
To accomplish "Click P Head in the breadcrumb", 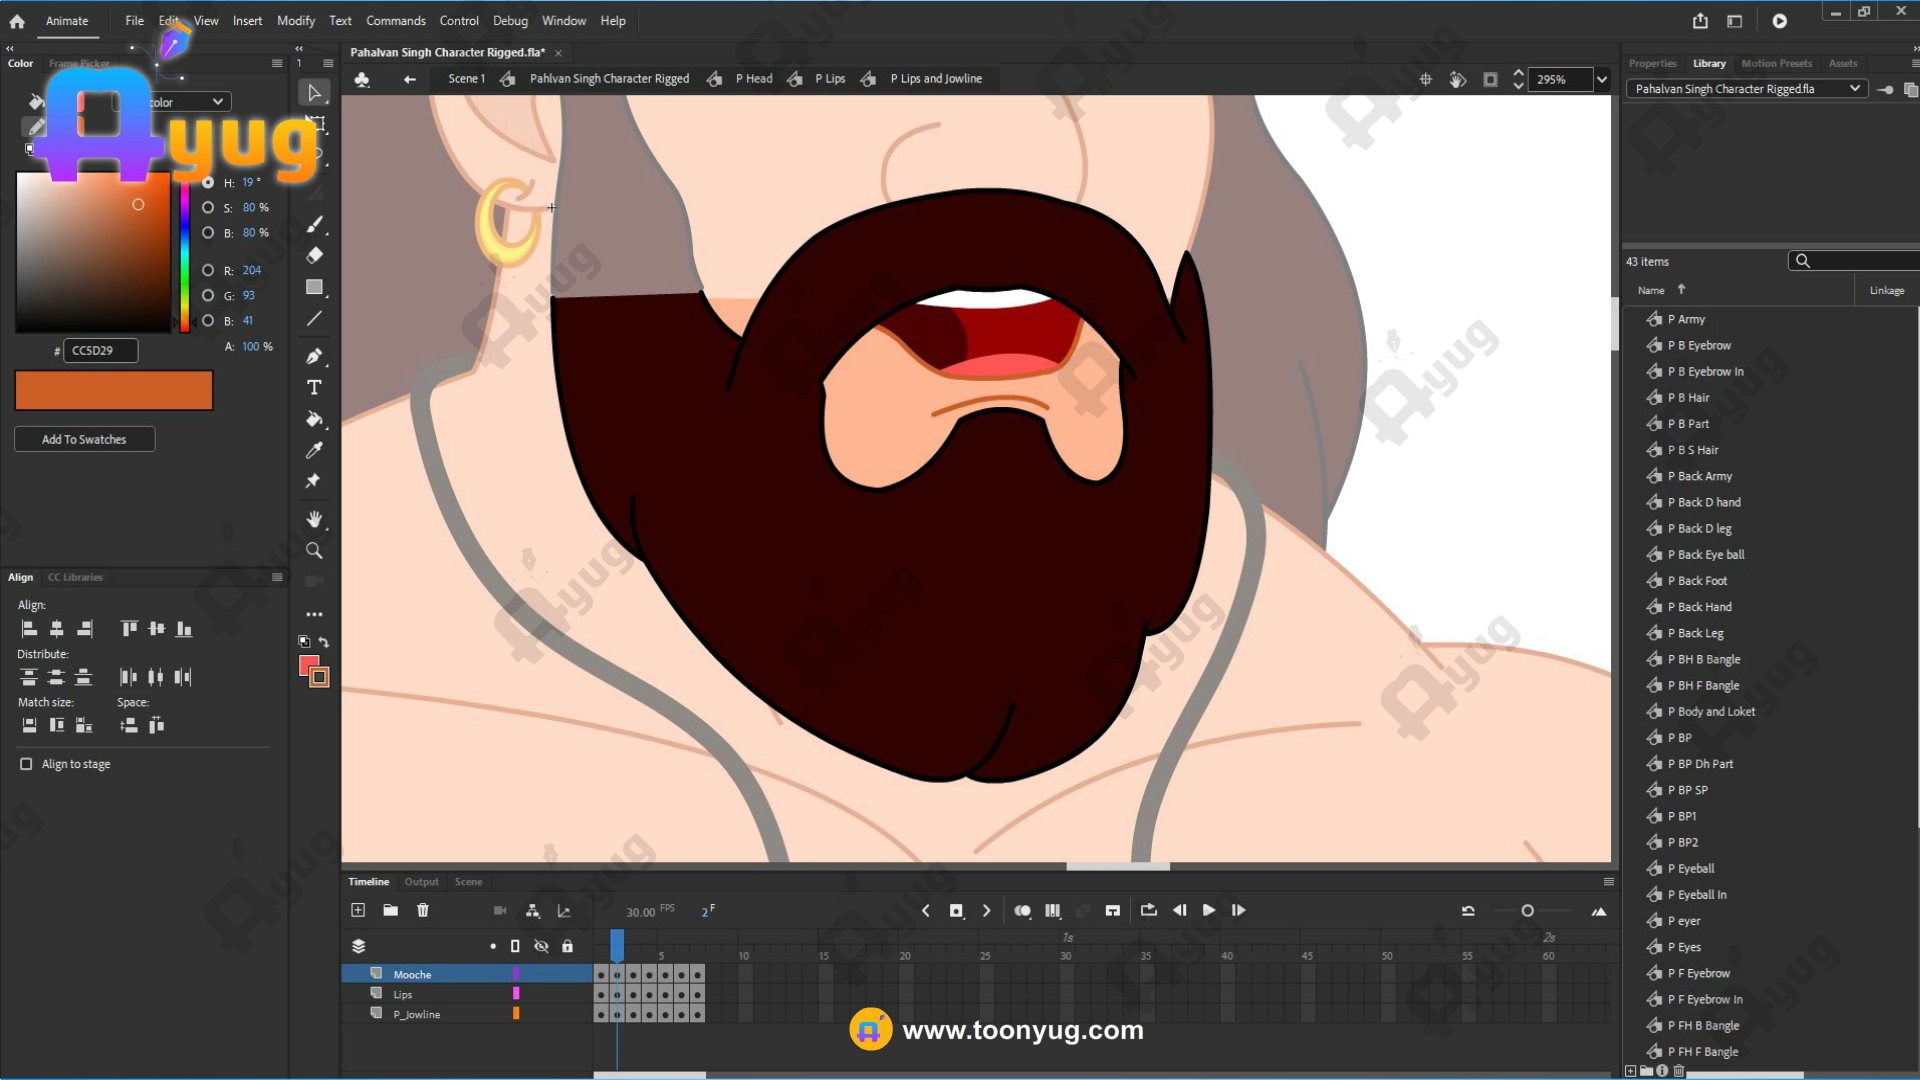I will tap(754, 79).
